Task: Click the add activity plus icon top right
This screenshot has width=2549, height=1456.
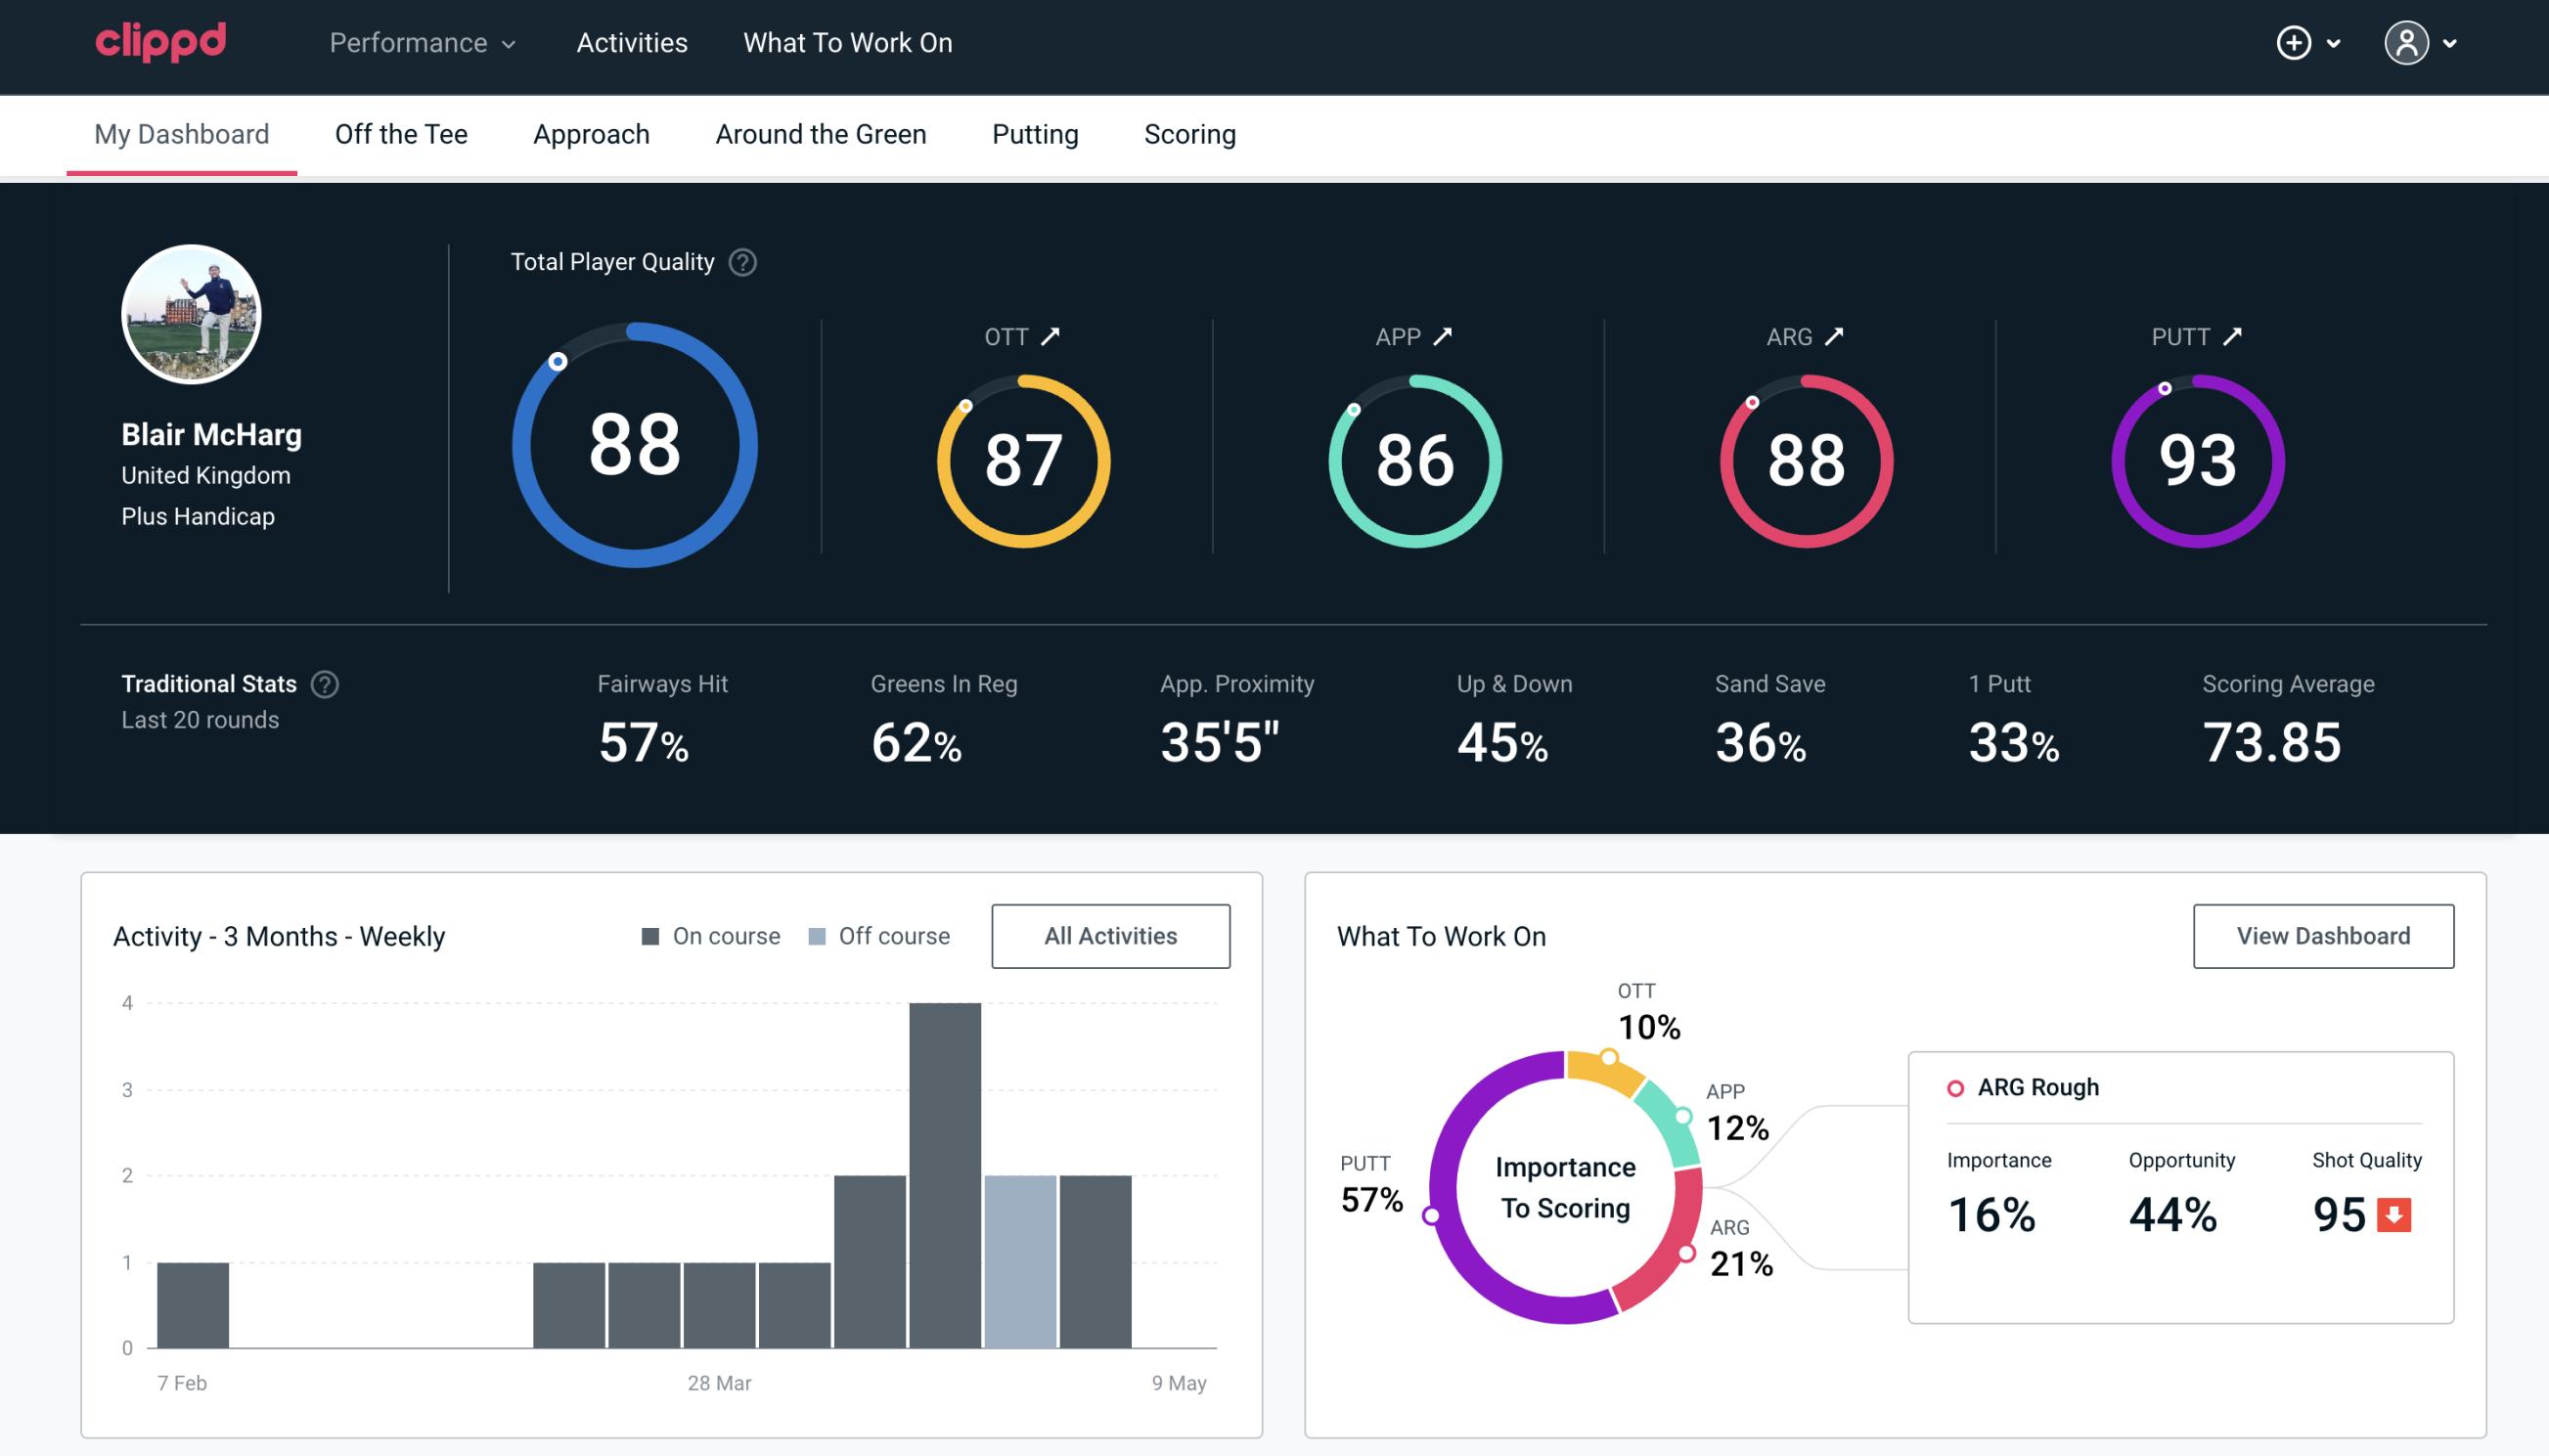Action: click(x=2294, y=42)
